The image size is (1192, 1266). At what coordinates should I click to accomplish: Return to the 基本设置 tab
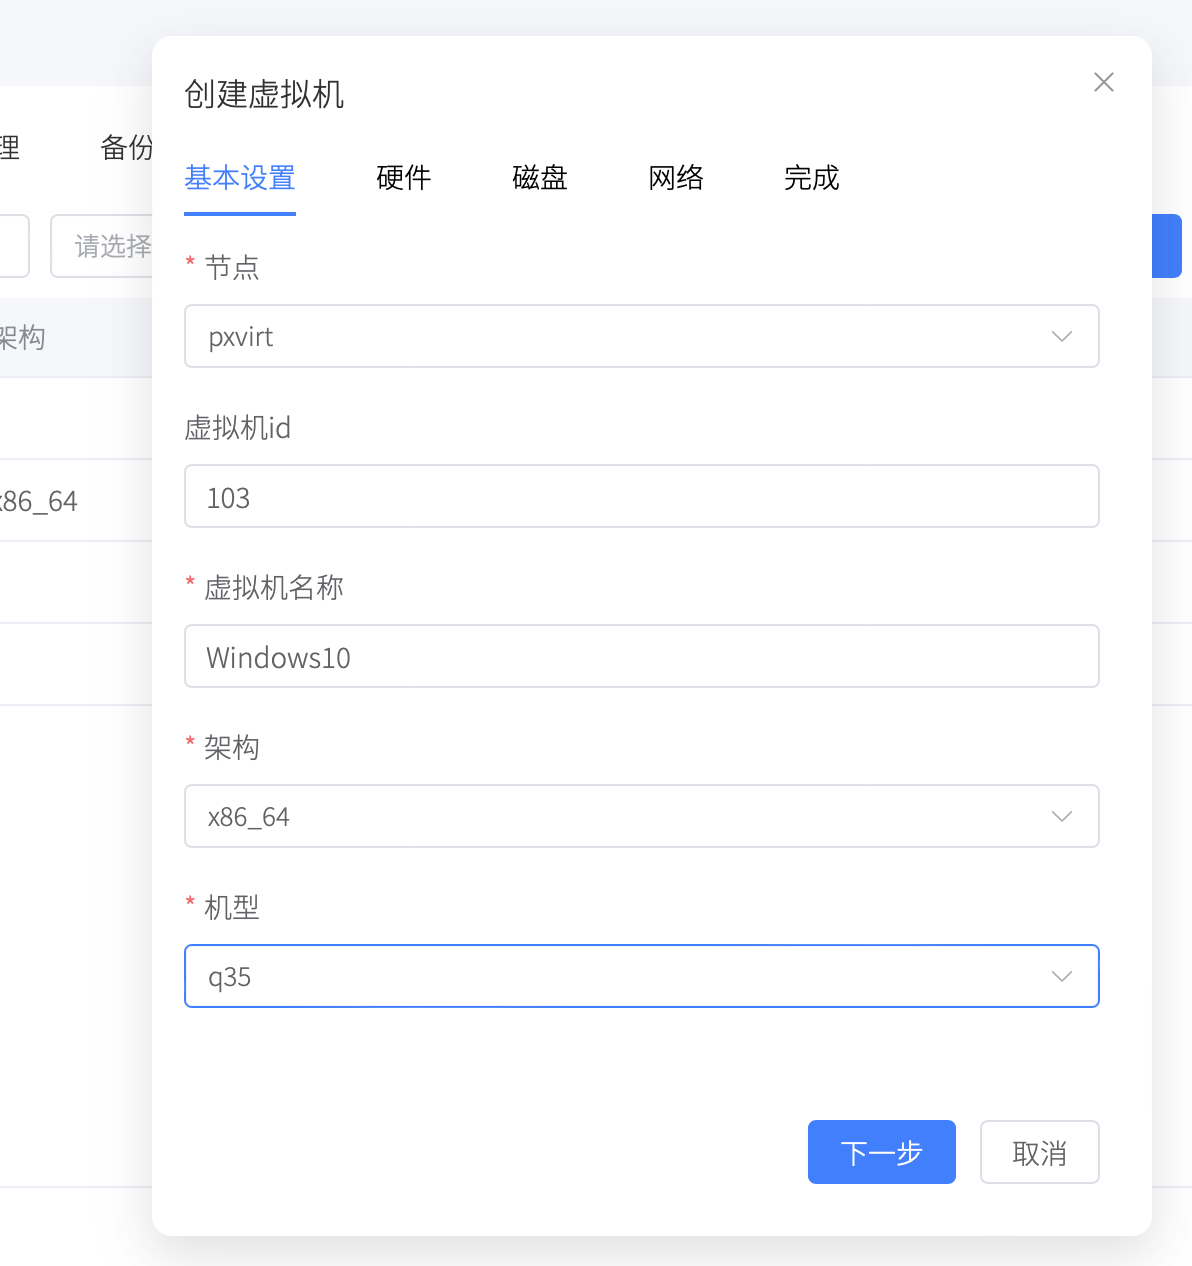(x=240, y=179)
